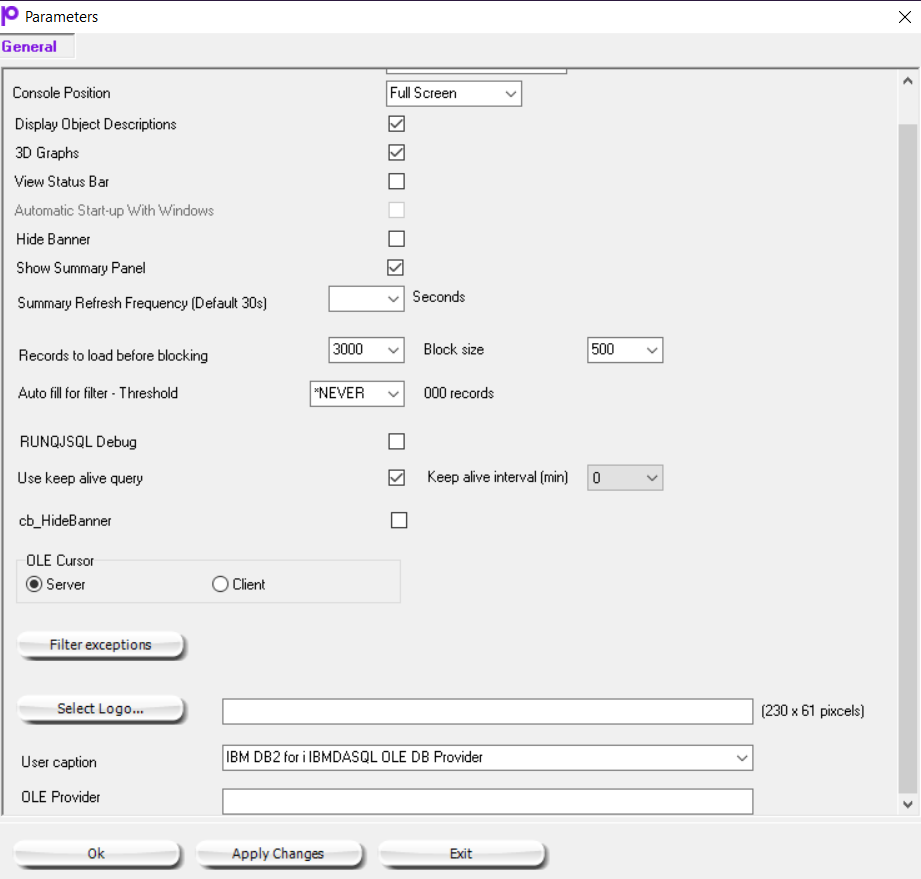Open Auto fill filter Threshold dropdown

(x=357, y=394)
